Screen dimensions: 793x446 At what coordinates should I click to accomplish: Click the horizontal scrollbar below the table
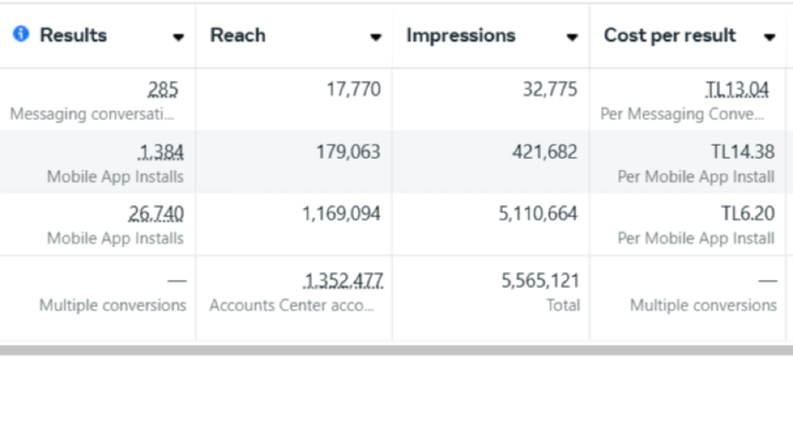(x=396, y=350)
